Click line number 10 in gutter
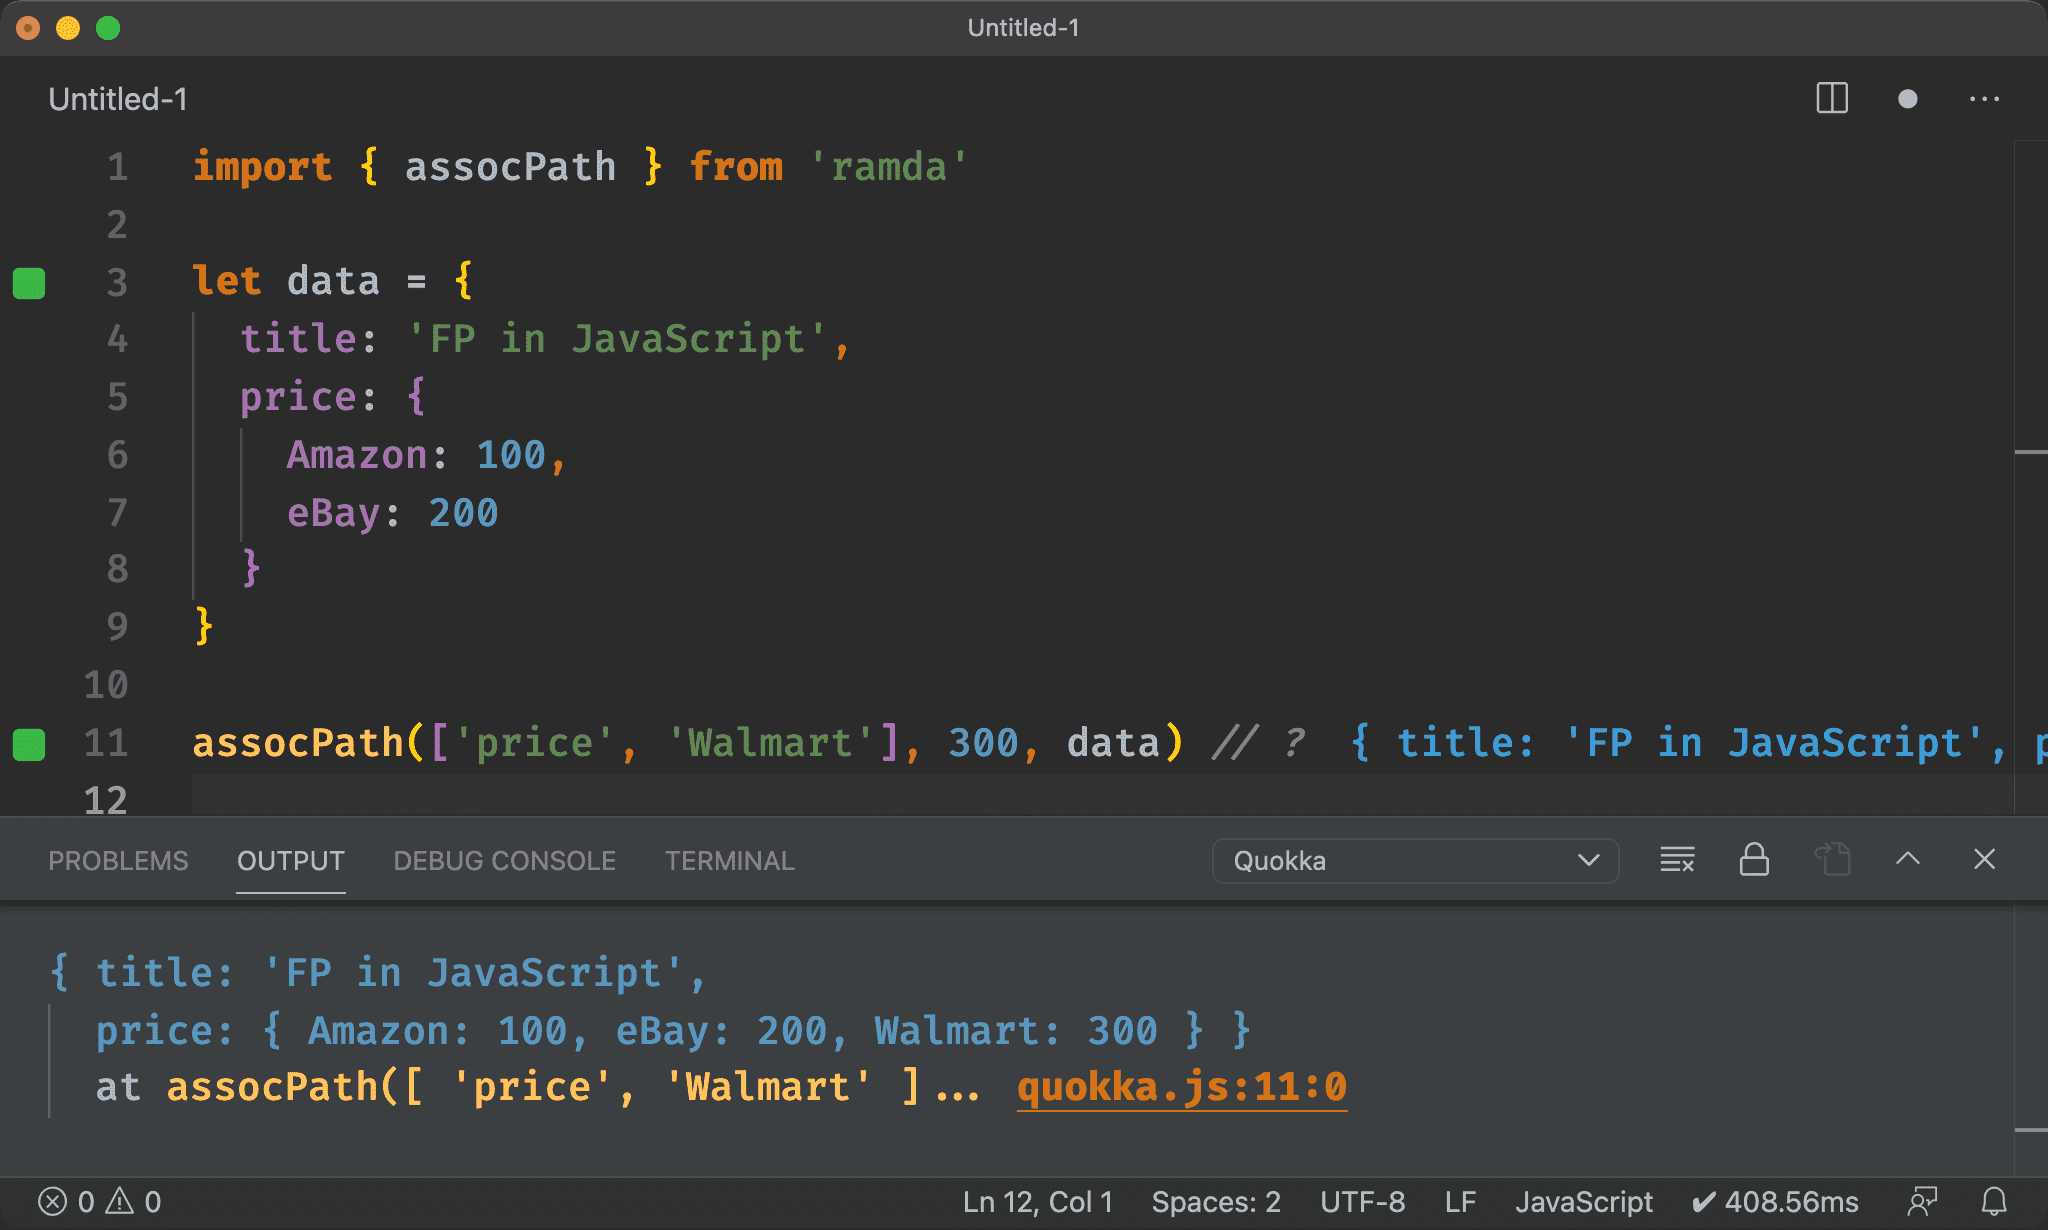 pos(106,685)
